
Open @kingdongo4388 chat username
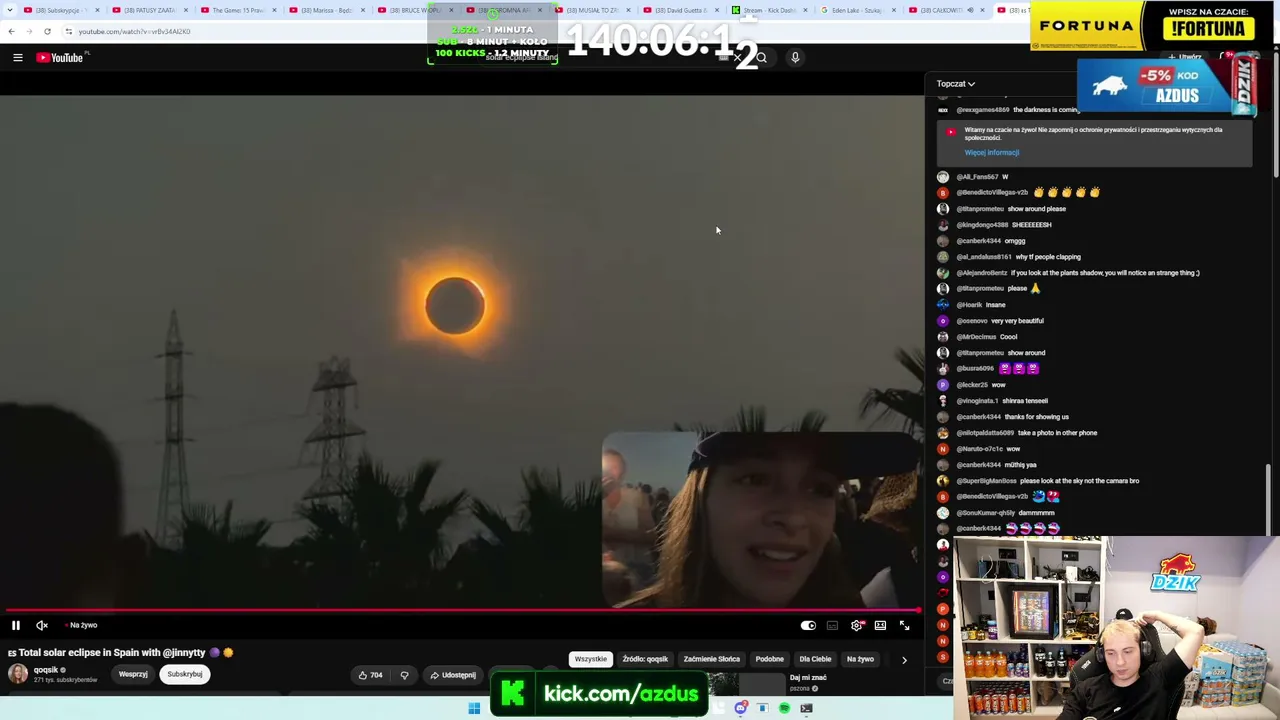983,225
